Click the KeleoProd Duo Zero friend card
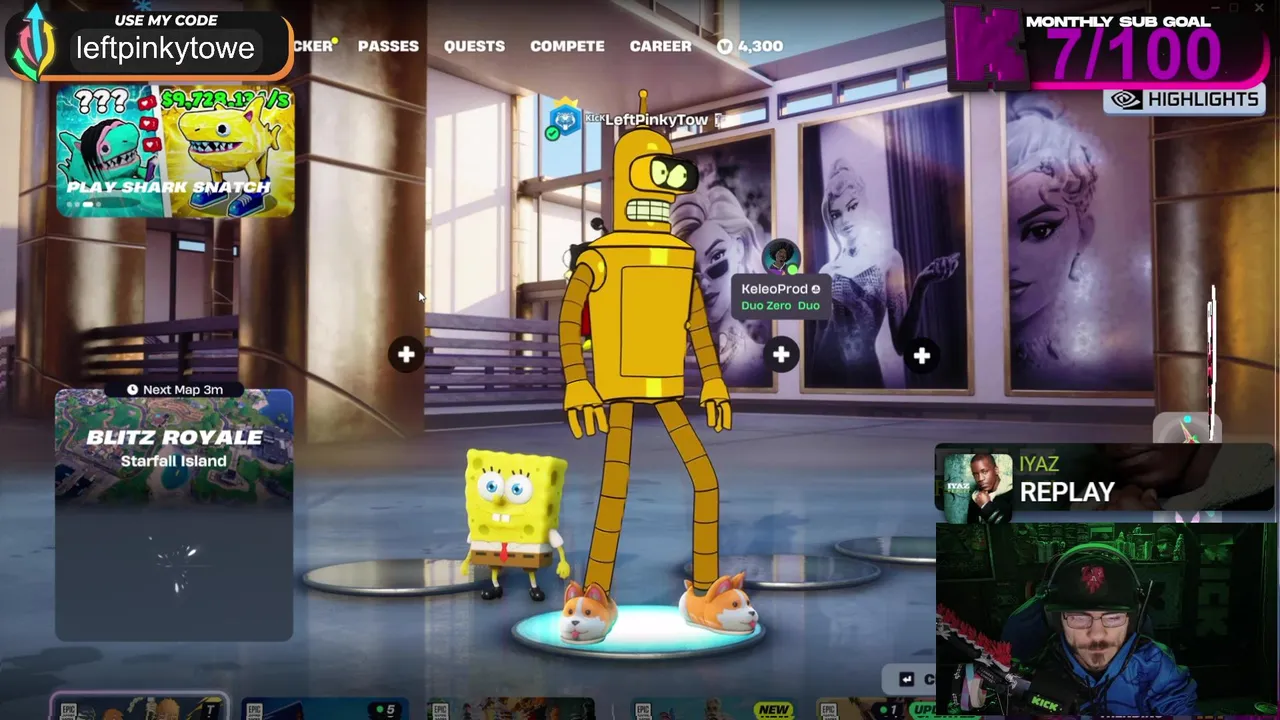Image resolution: width=1280 pixels, height=720 pixels. pos(781,297)
